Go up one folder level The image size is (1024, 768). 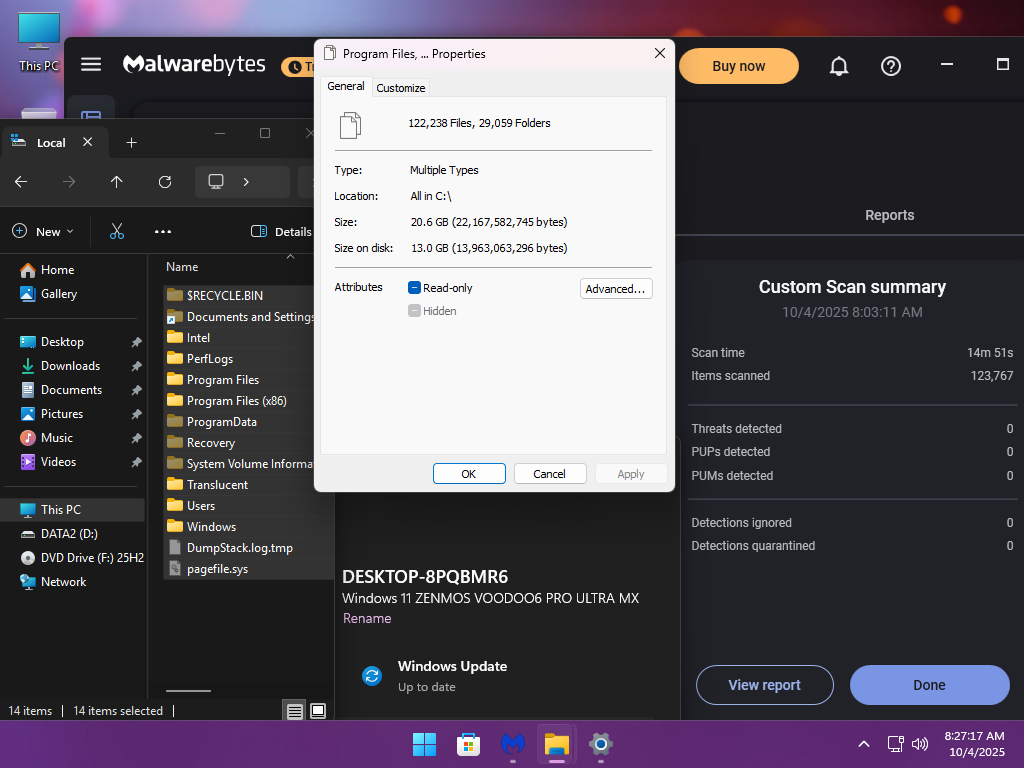116,182
